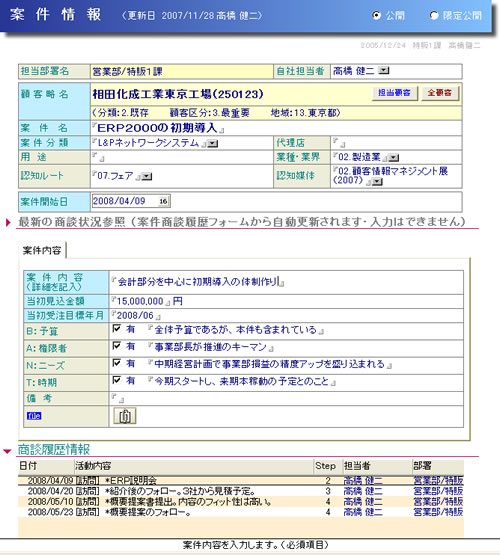Open 高橋 健二 link in the 2008/04/20 row
Image resolution: width=500 pixels, height=555 pixels.
coord(363,491)
